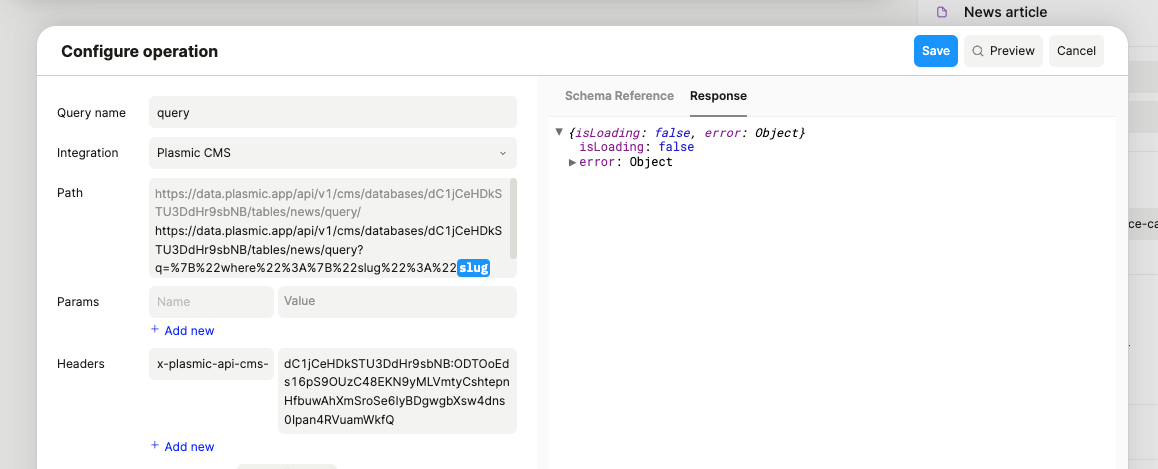Viewport: 1158px width, 469px height.
Task: Save the configured operation
Action: point(935,51)
